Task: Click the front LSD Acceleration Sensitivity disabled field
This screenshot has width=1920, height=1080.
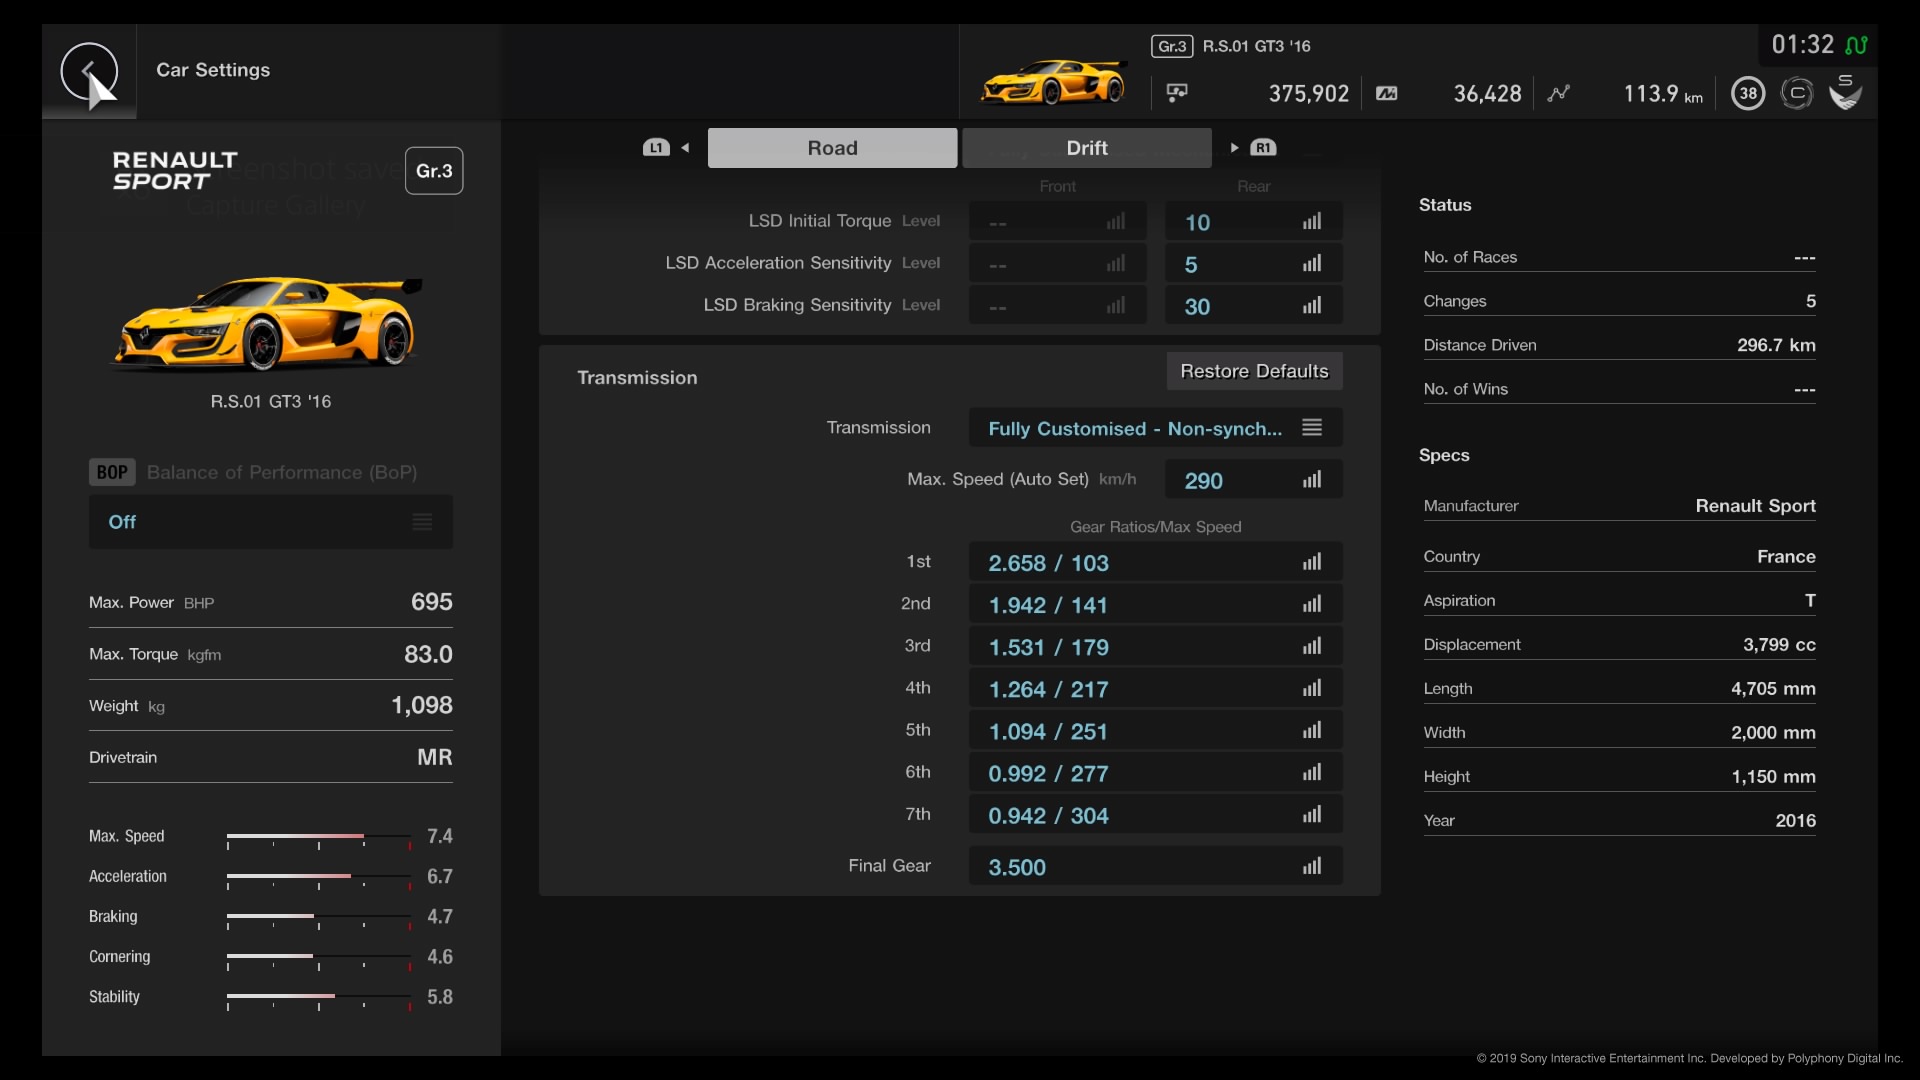Action: 1057,264
